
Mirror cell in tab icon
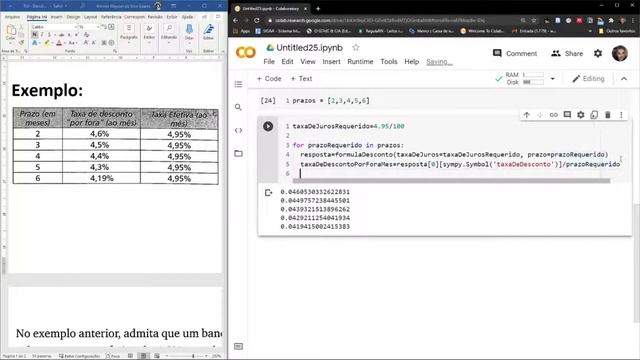[594, 115]
